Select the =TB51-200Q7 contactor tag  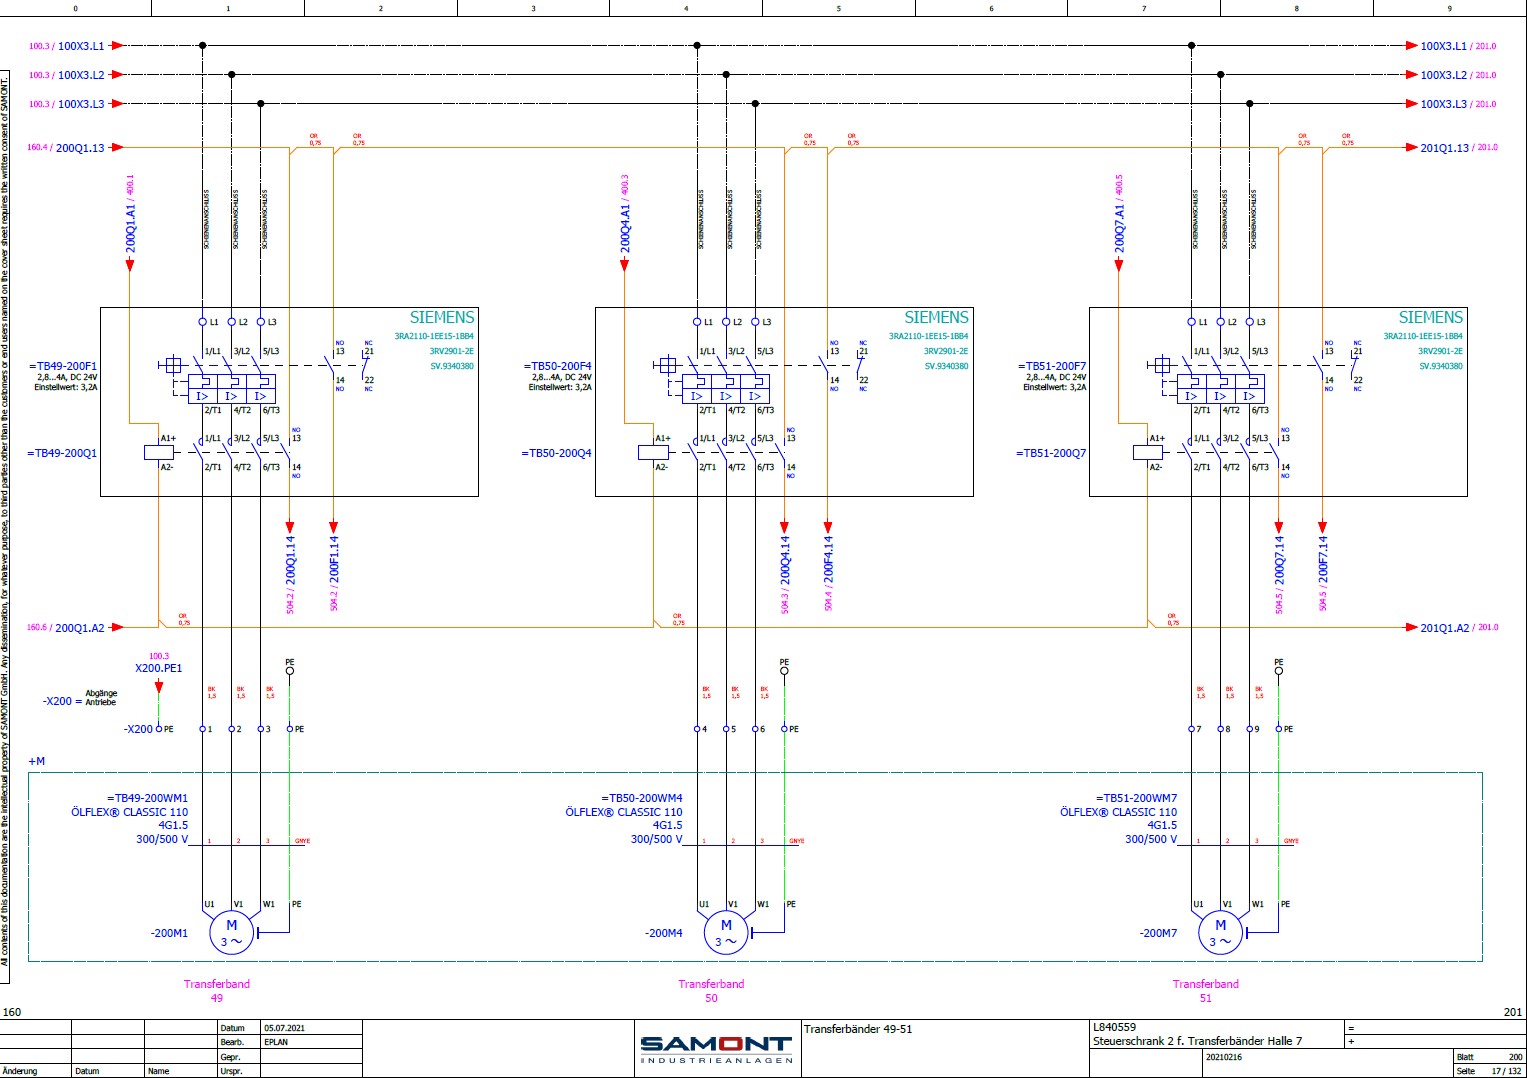(1051, 453)
